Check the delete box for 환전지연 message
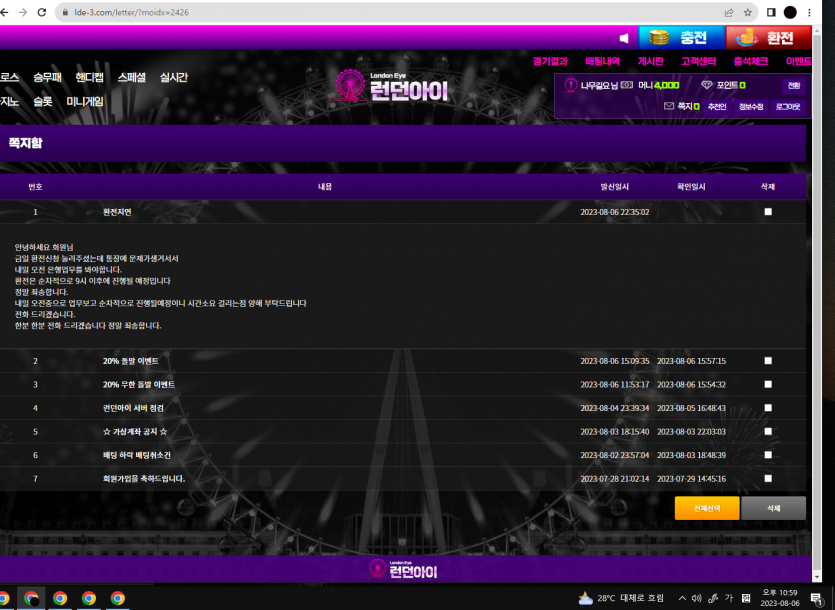This screenshot has width=835, height=610. coord(768,212)
